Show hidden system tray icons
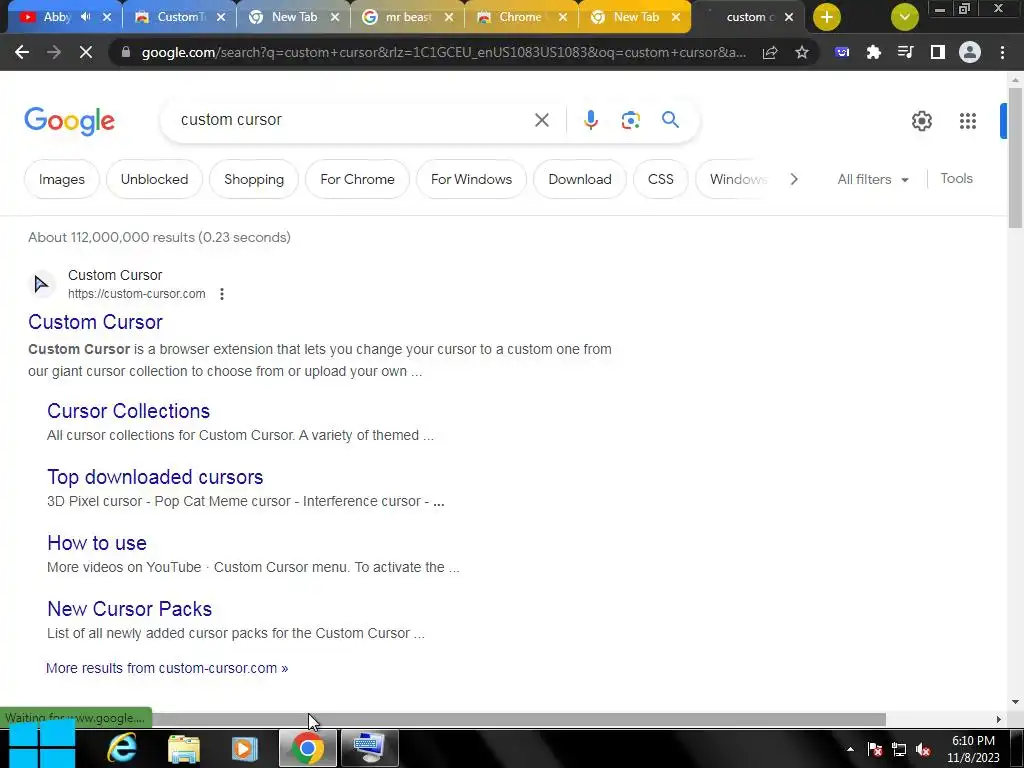Viewport: 1024px width, 768px height. coord(850,749)
